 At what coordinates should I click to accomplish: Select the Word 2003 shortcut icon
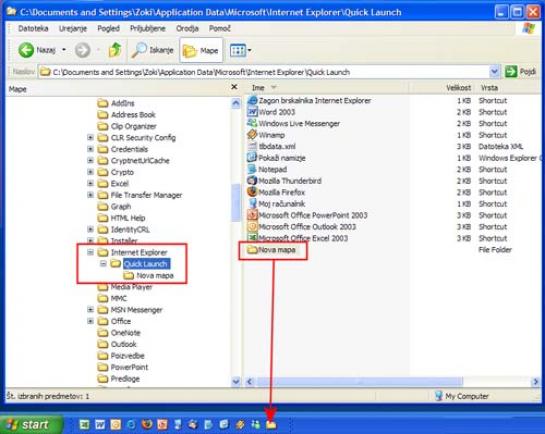pyautogui.click(x=252, y=112)
